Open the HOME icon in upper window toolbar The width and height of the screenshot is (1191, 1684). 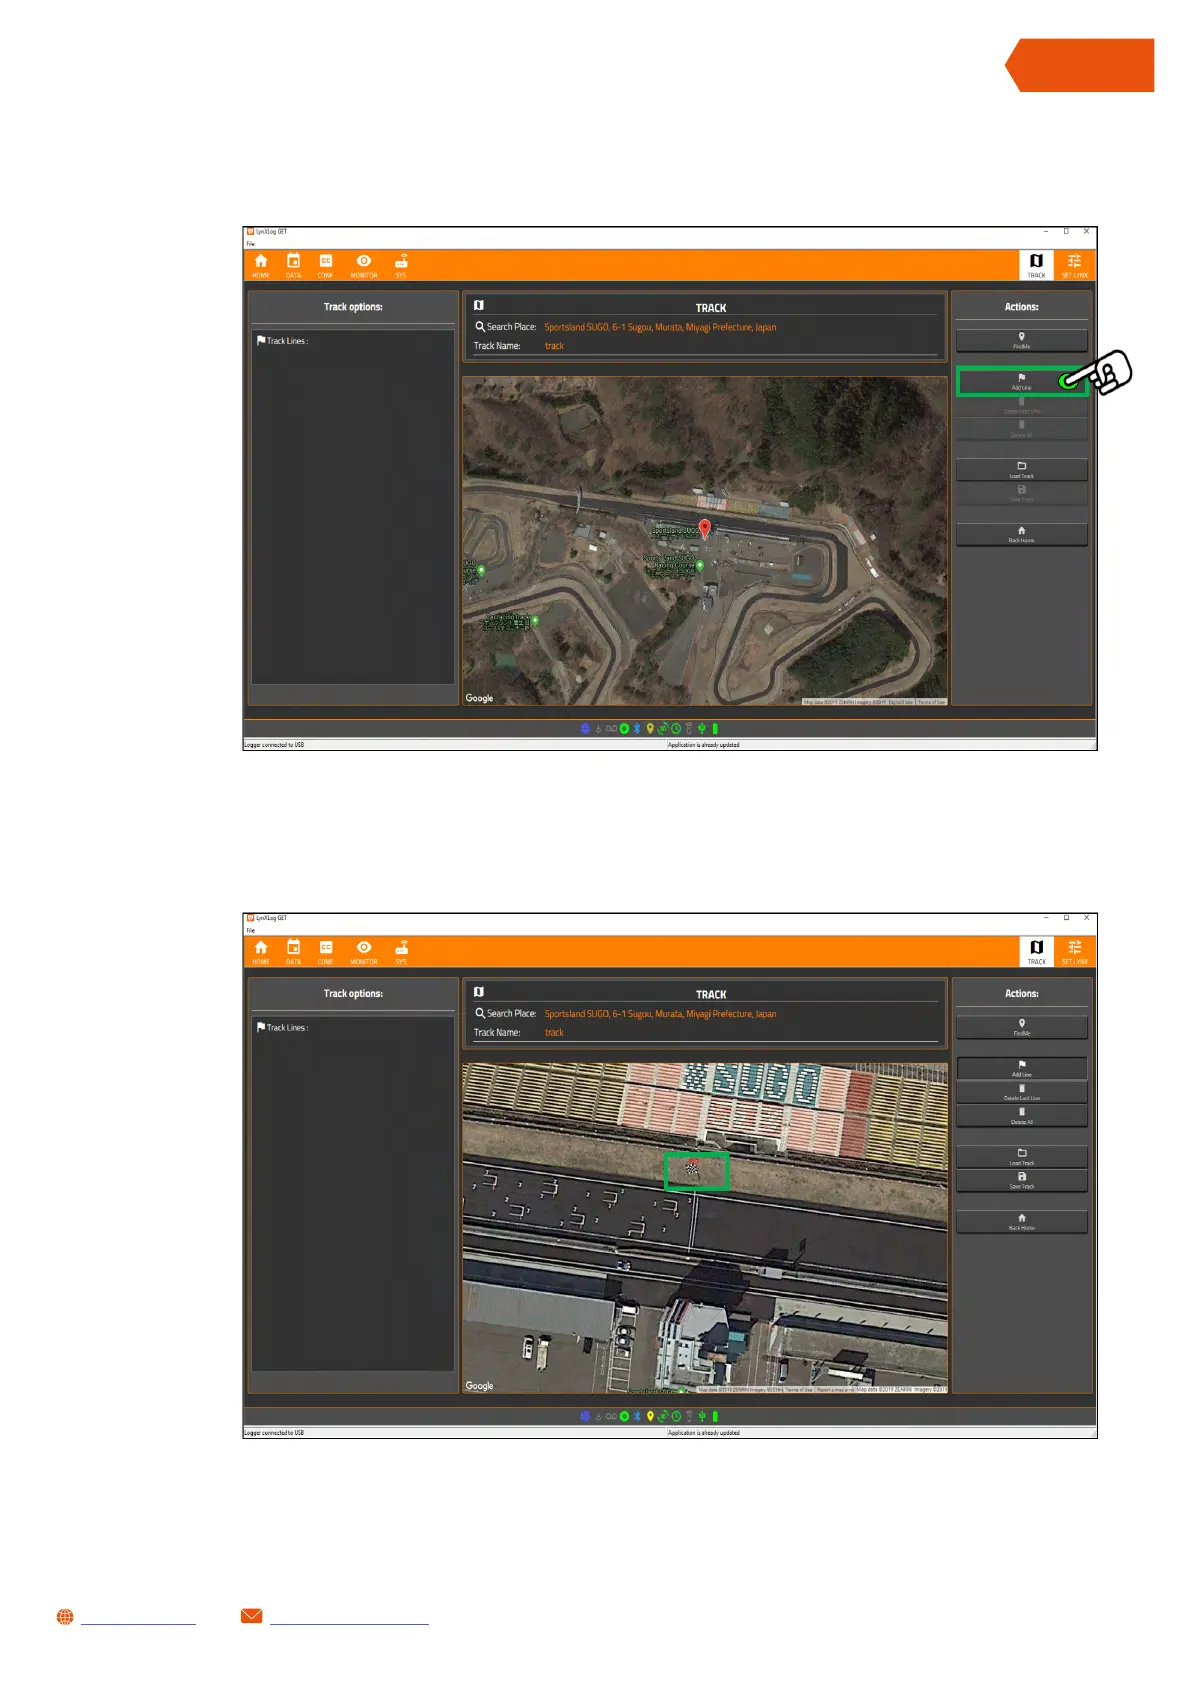click(x=261, y=264)
